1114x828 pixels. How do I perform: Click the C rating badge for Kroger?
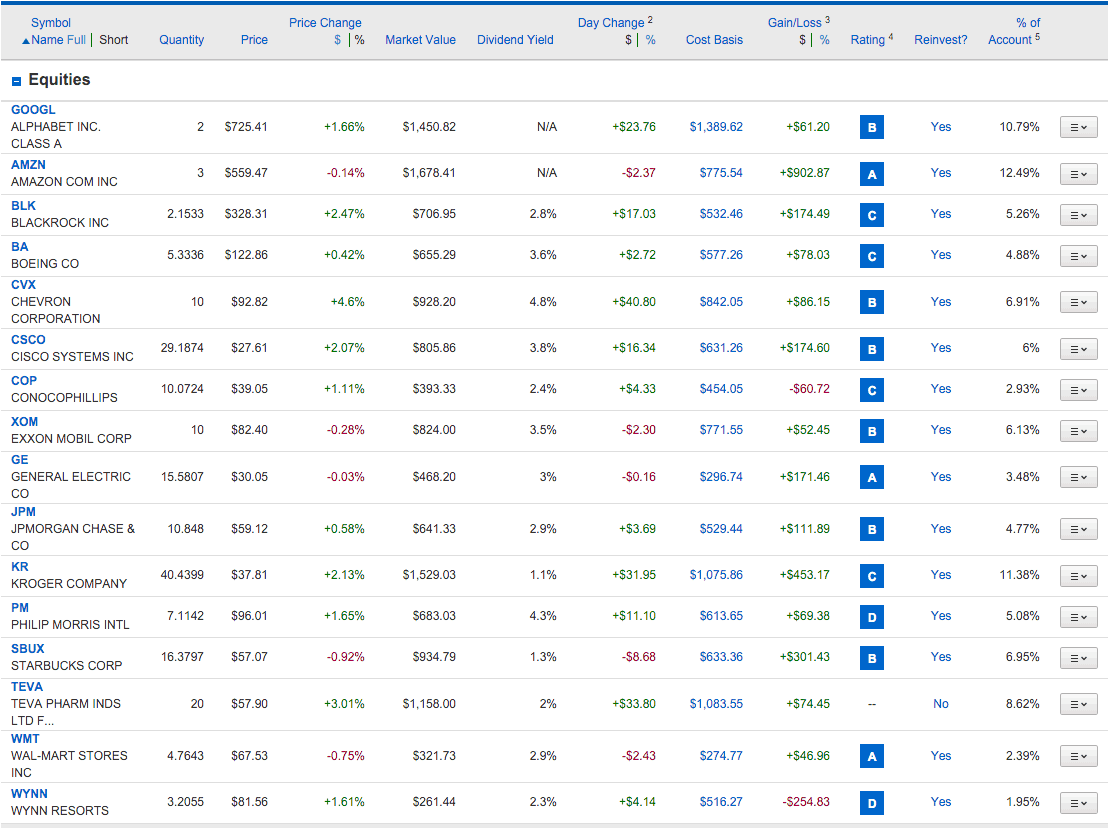[x=872, y=576]
